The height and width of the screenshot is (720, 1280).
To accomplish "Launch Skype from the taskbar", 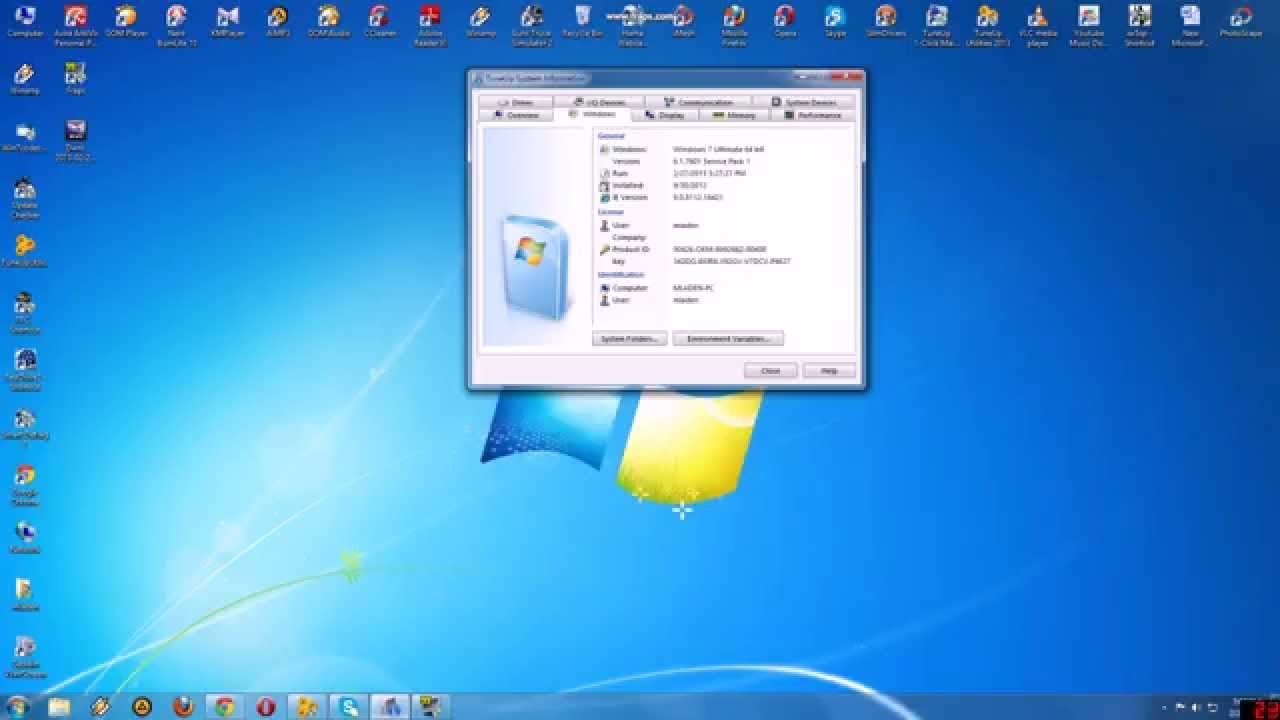I will (x=348, y=706).
